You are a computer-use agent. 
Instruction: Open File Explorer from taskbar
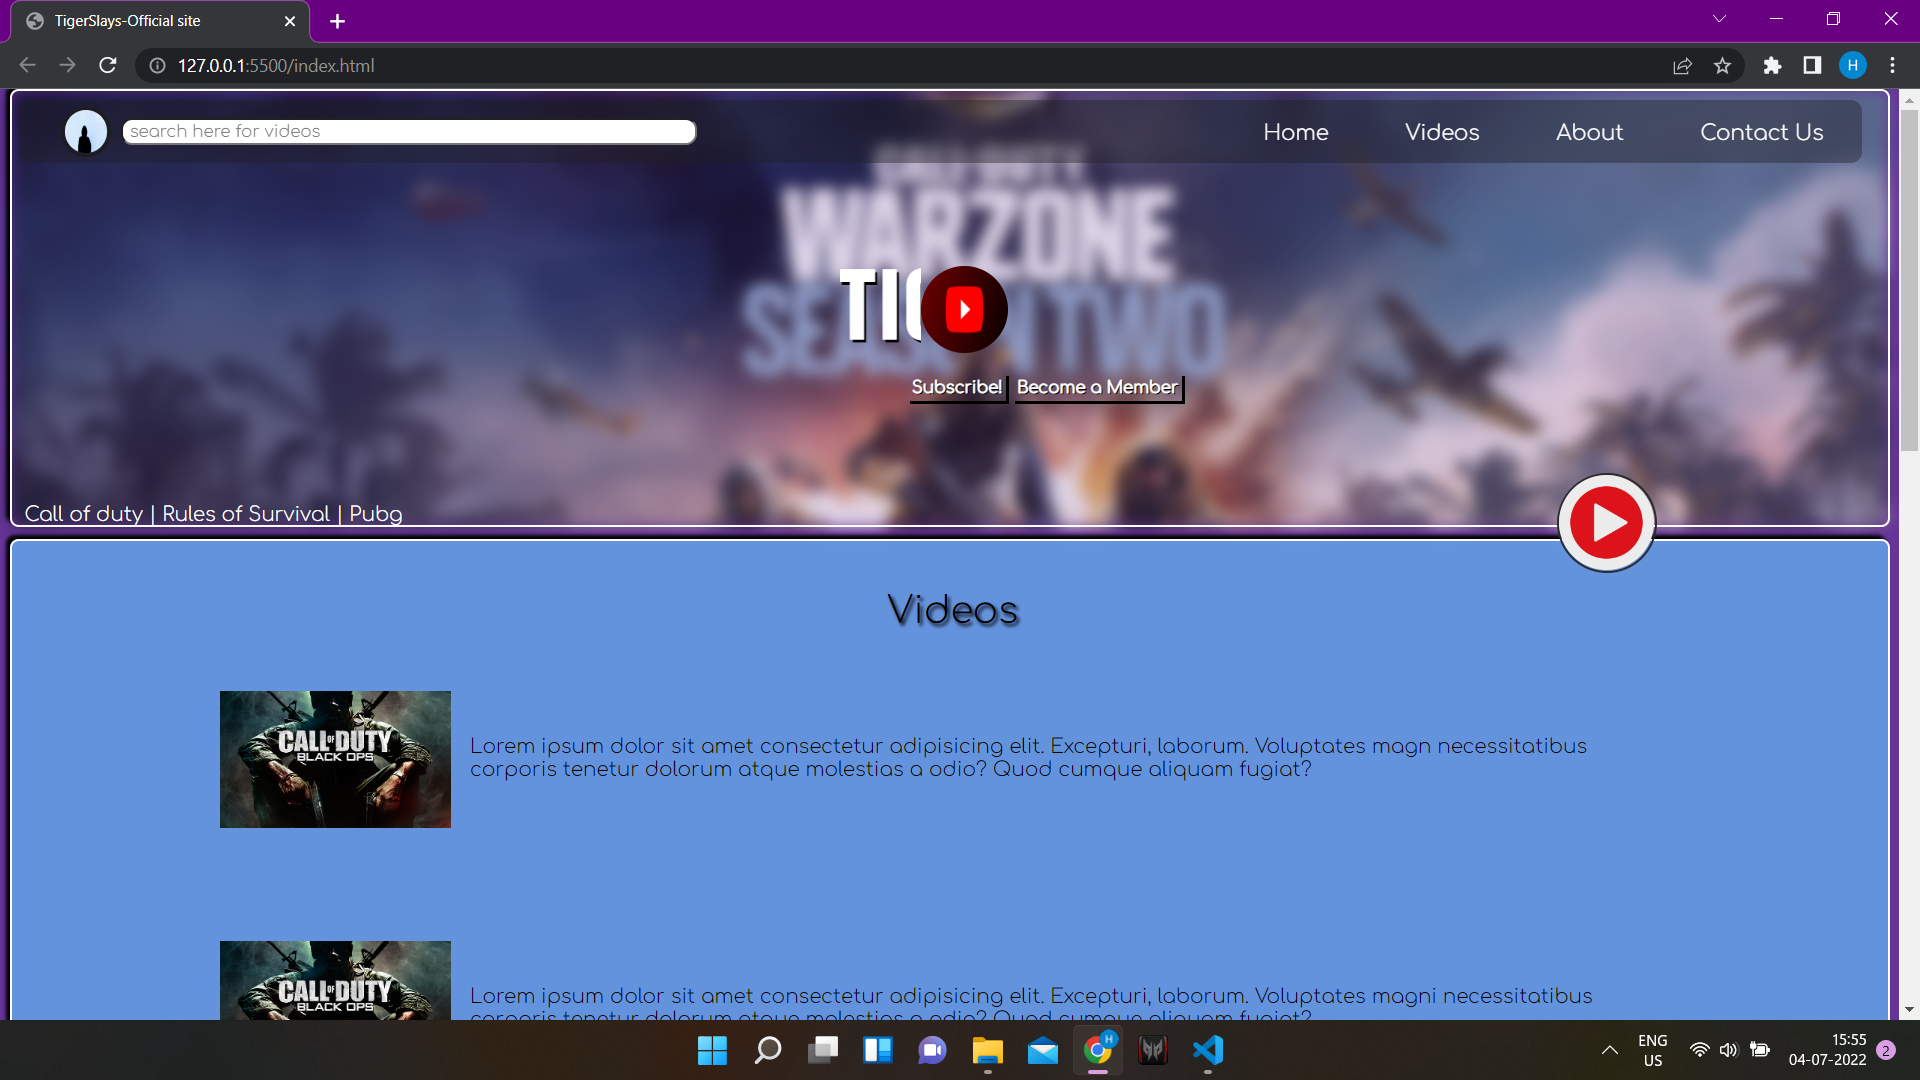pos(987,1050)
